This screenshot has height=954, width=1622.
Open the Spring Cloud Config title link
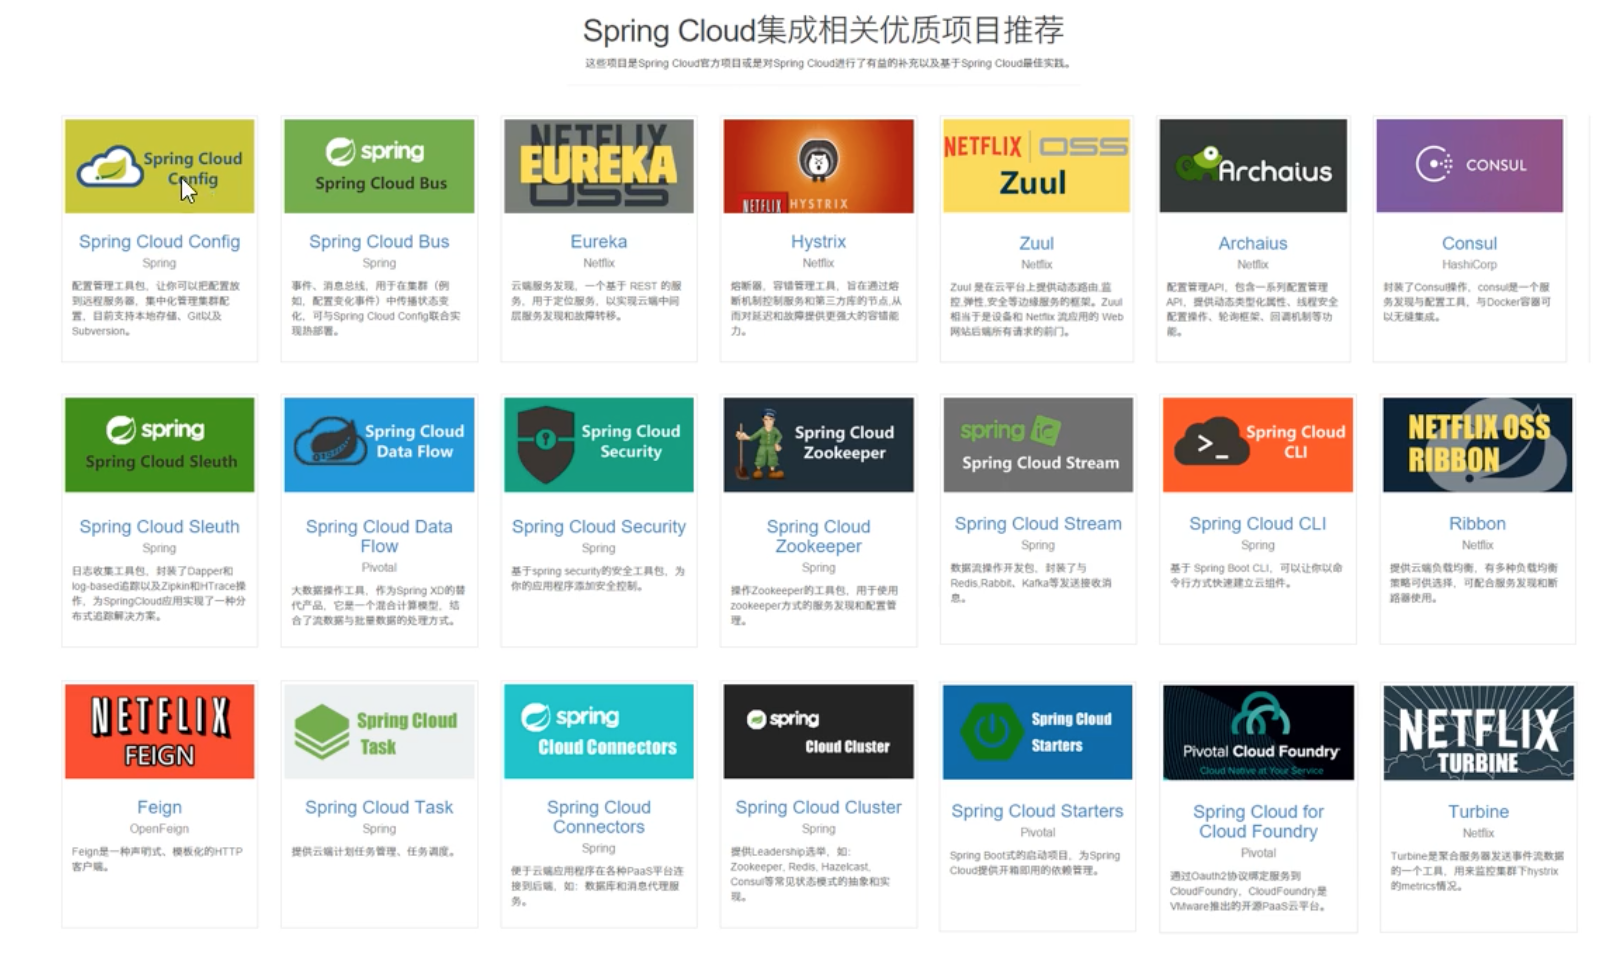[159, 242]
